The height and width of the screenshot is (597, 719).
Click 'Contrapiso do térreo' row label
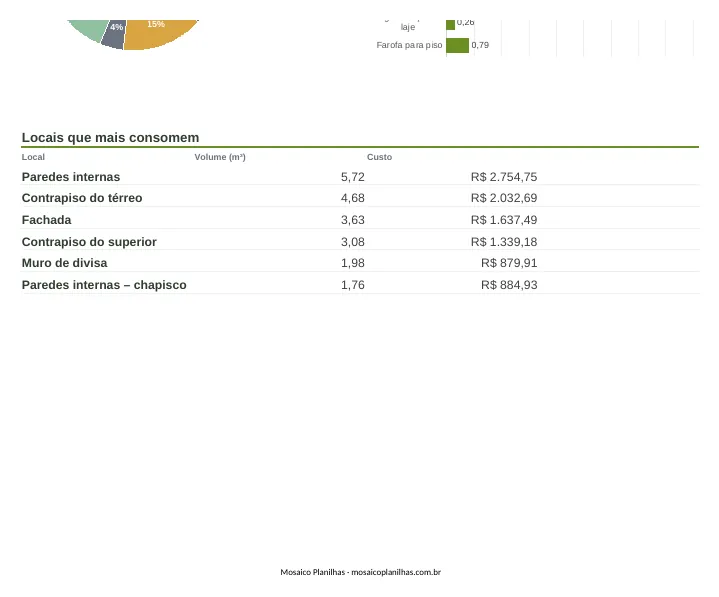point(82,198)
